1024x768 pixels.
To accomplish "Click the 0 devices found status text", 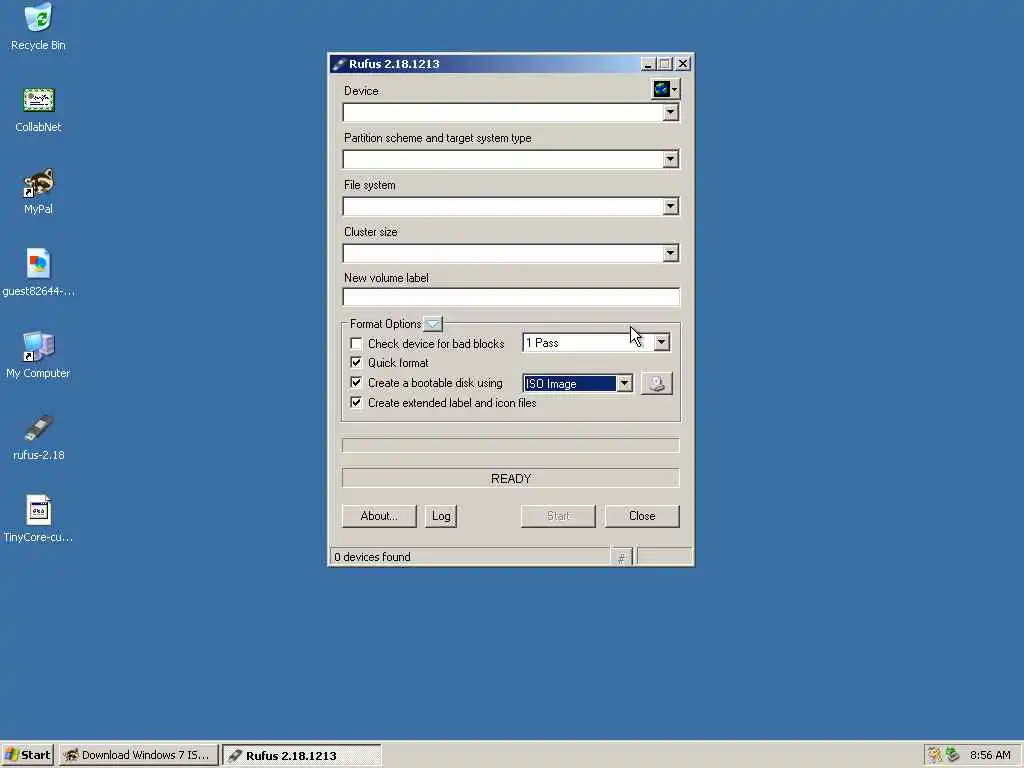I will click(x=372, y=557).
